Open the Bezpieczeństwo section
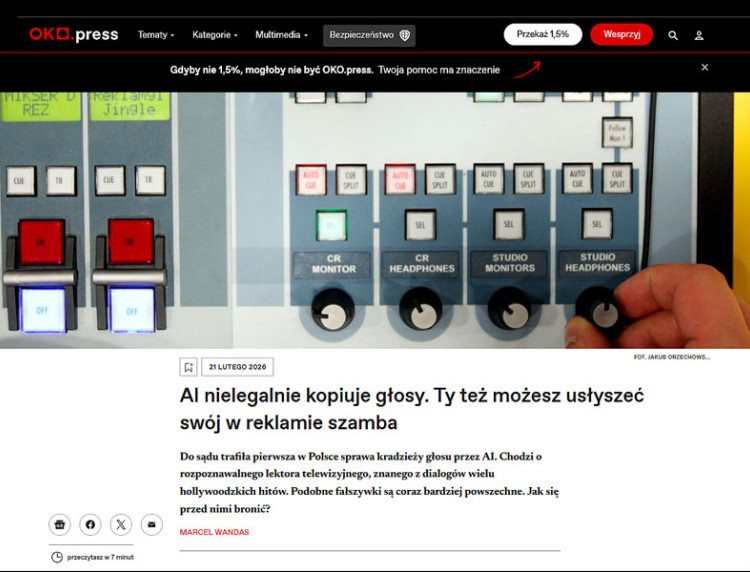The image size is (750, 572). (x=369, y=35)
